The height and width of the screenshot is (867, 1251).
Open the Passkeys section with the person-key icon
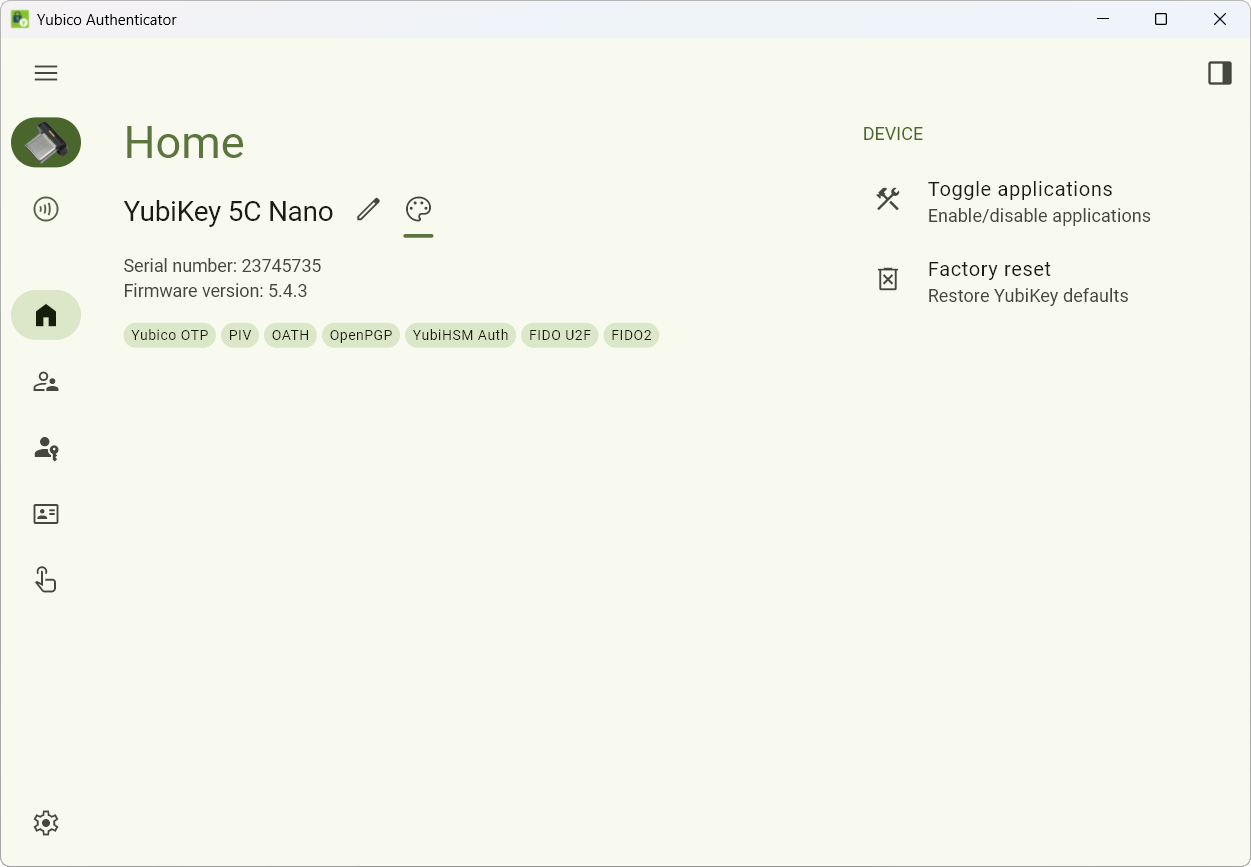point(46,448)
